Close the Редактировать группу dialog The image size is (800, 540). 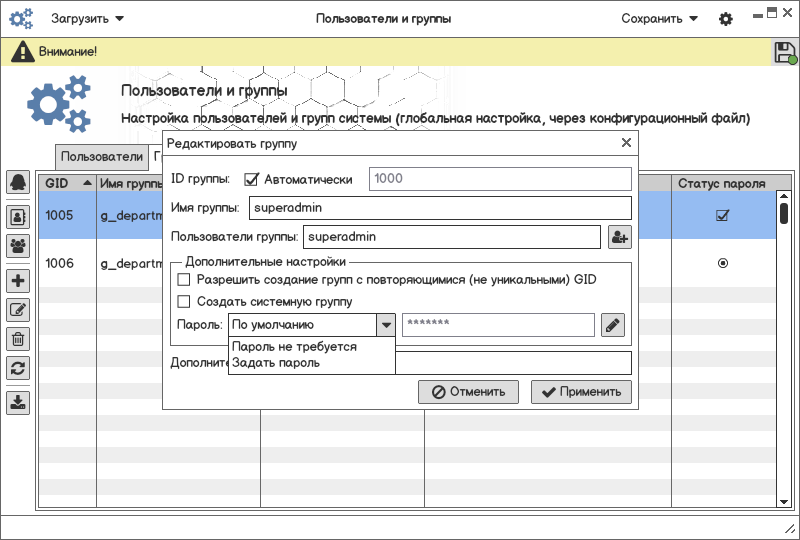[x=627, y=143]
